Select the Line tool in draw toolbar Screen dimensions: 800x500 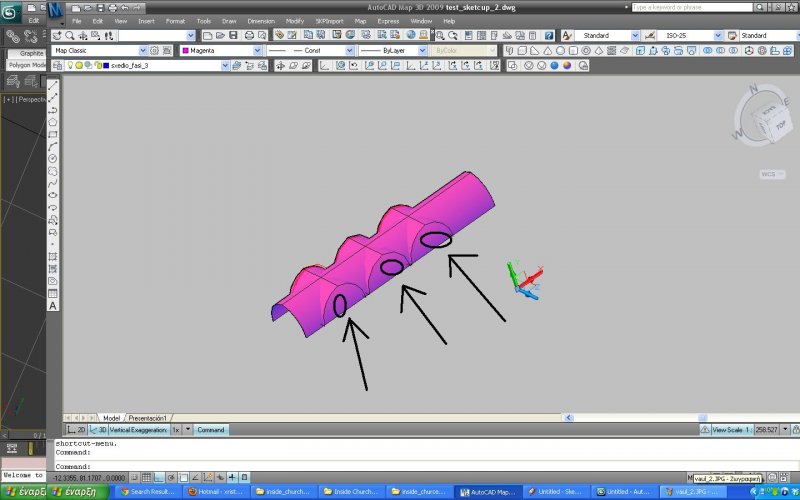point(53,84)
